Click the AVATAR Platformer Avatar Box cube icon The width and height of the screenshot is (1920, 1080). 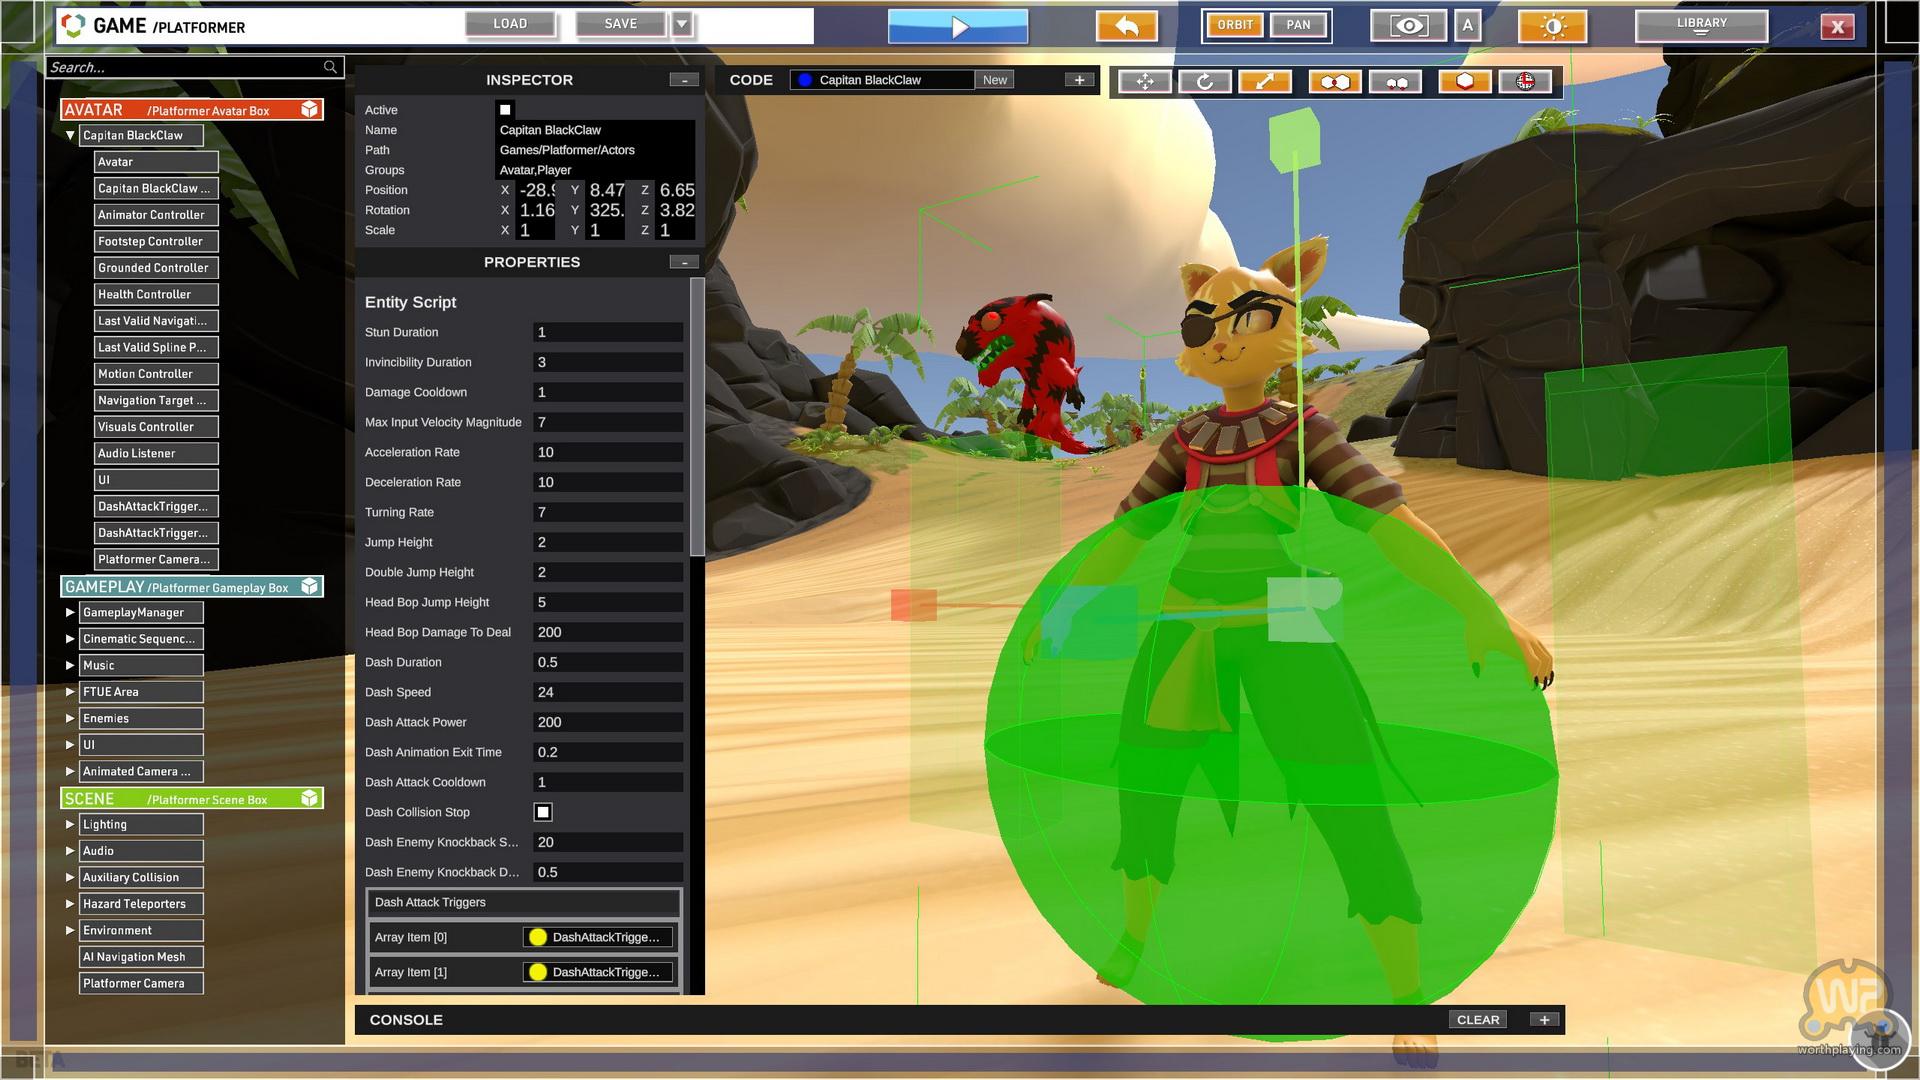[310, 110]
